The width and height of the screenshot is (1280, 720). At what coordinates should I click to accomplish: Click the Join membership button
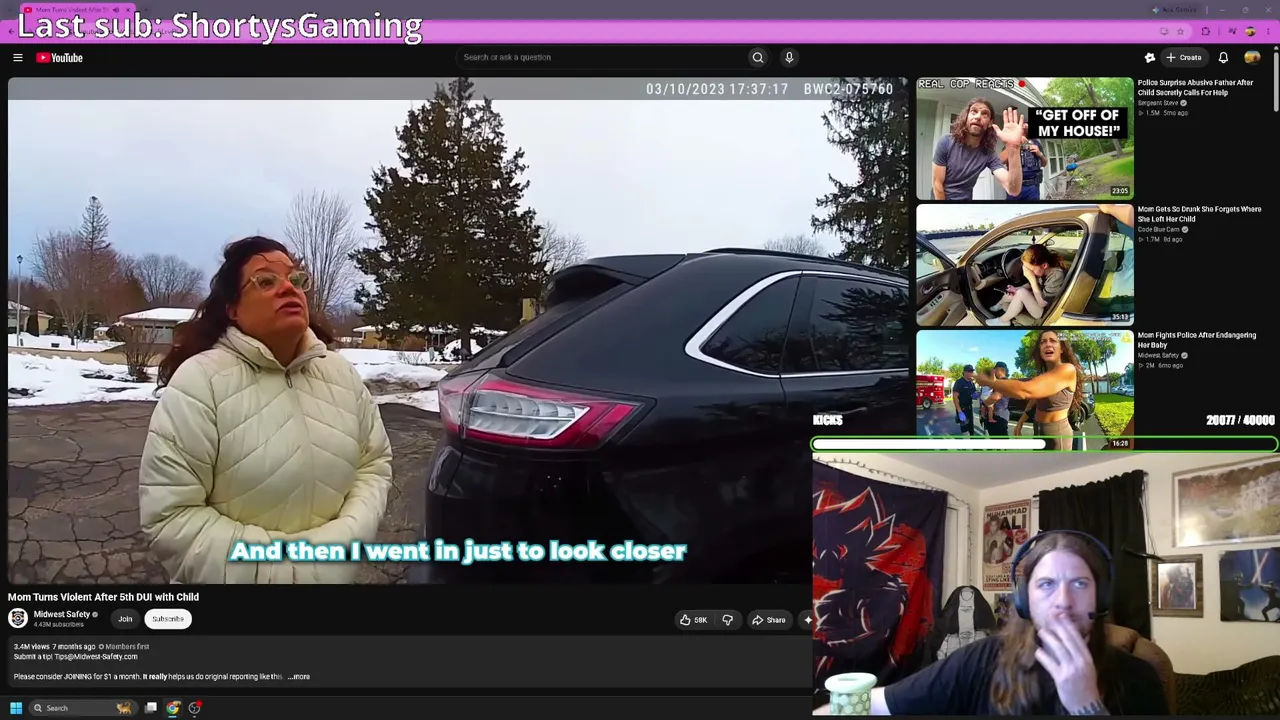coord(125,619)
